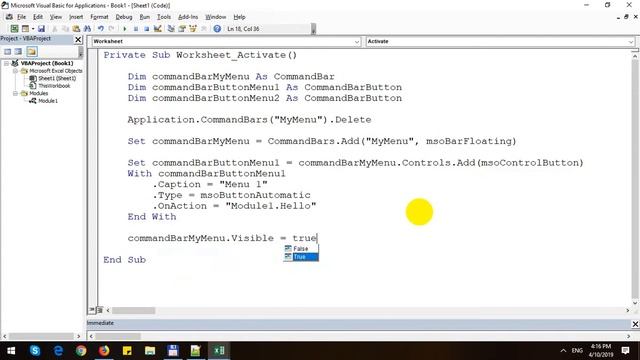Open the Run menu
Image resolution: width=640 pixels, height=360 pixels.
point(144,17)
